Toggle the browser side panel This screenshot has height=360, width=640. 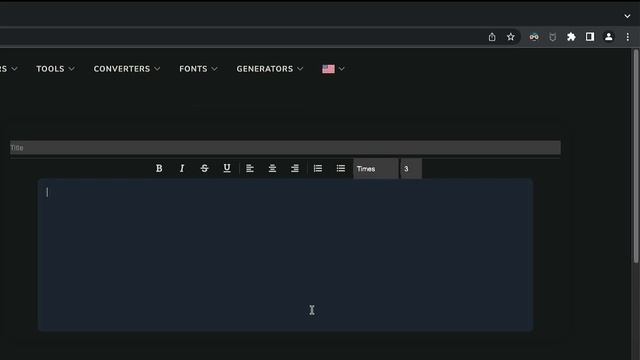tap(590, 37)
